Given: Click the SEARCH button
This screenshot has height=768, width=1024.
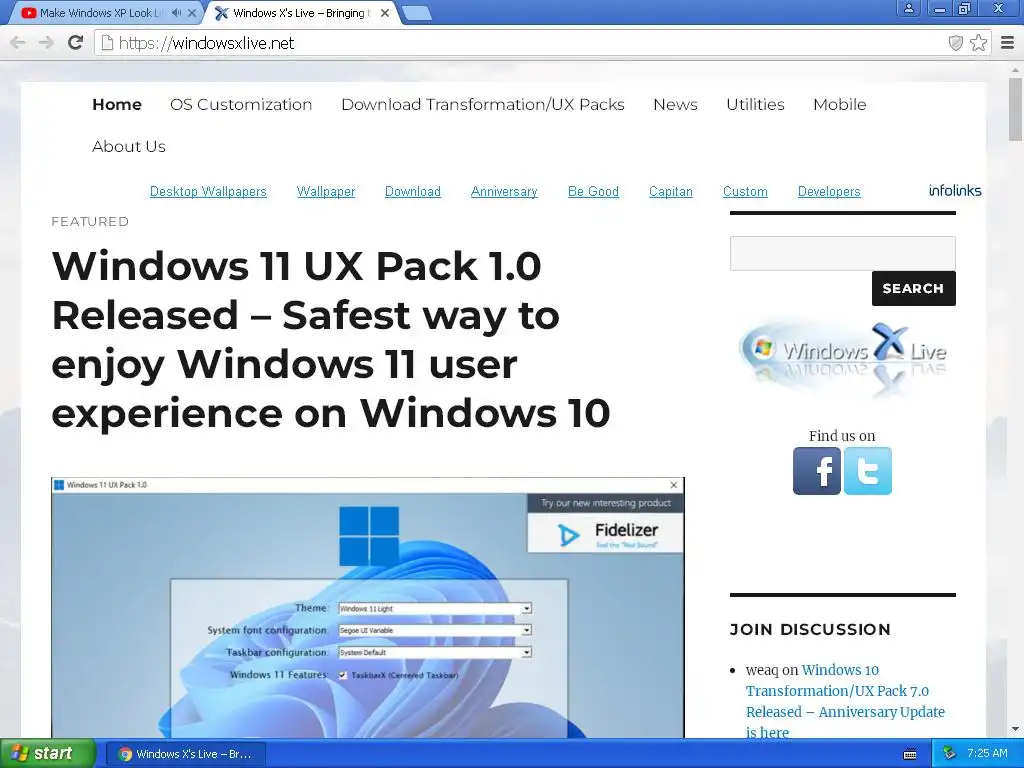Looking at the screenshot, I should (x=914, y=288).
